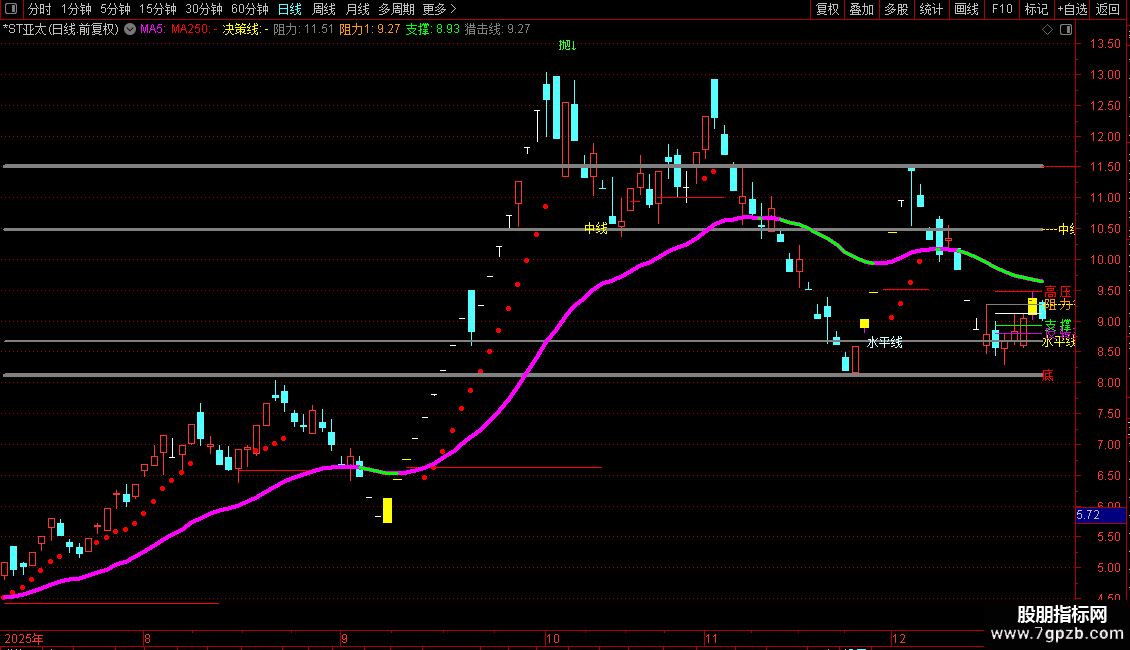Click the month 12 marker on time axis
Screen dimensions: 1130x650
[x=899, y=639]
